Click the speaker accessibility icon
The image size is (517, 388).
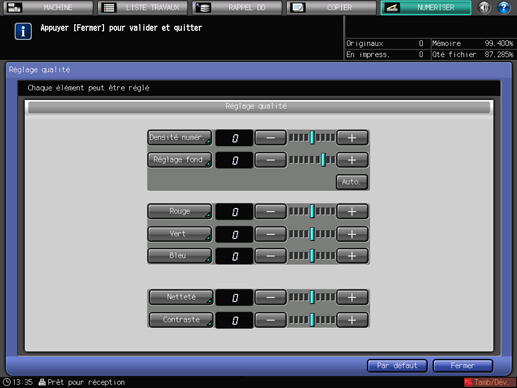tap(484, 7)
